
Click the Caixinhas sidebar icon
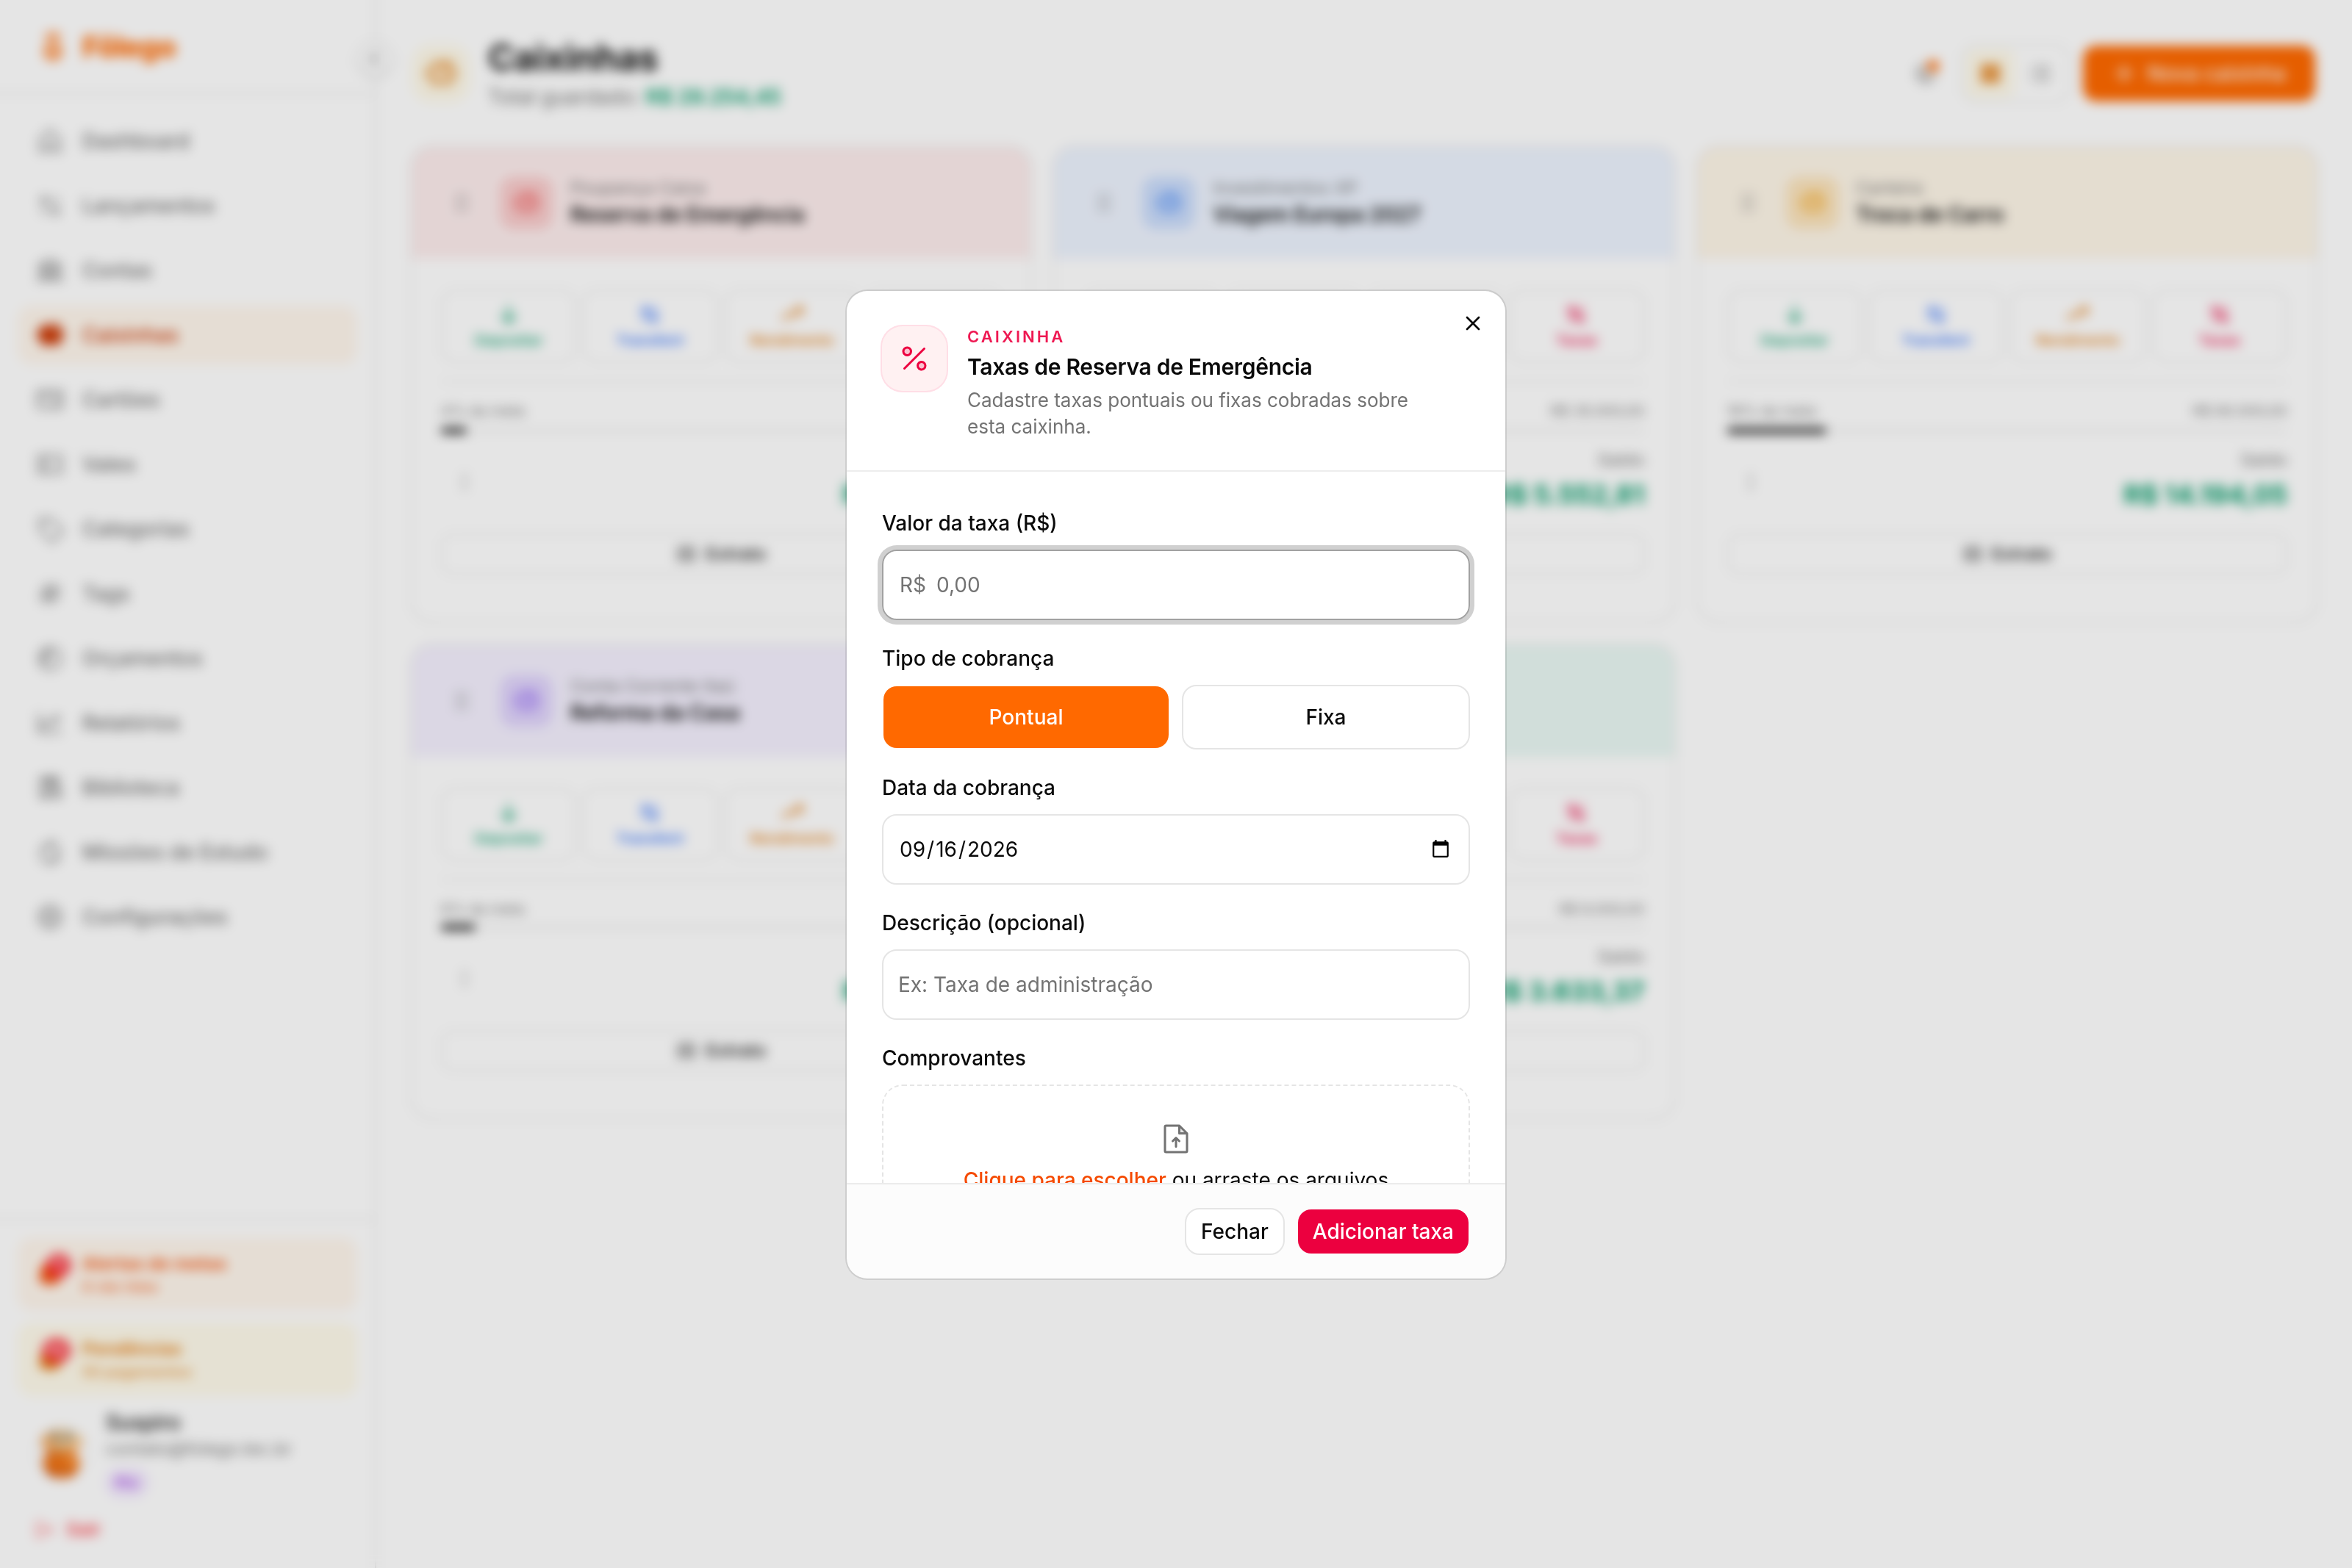[x=50, y=335]
